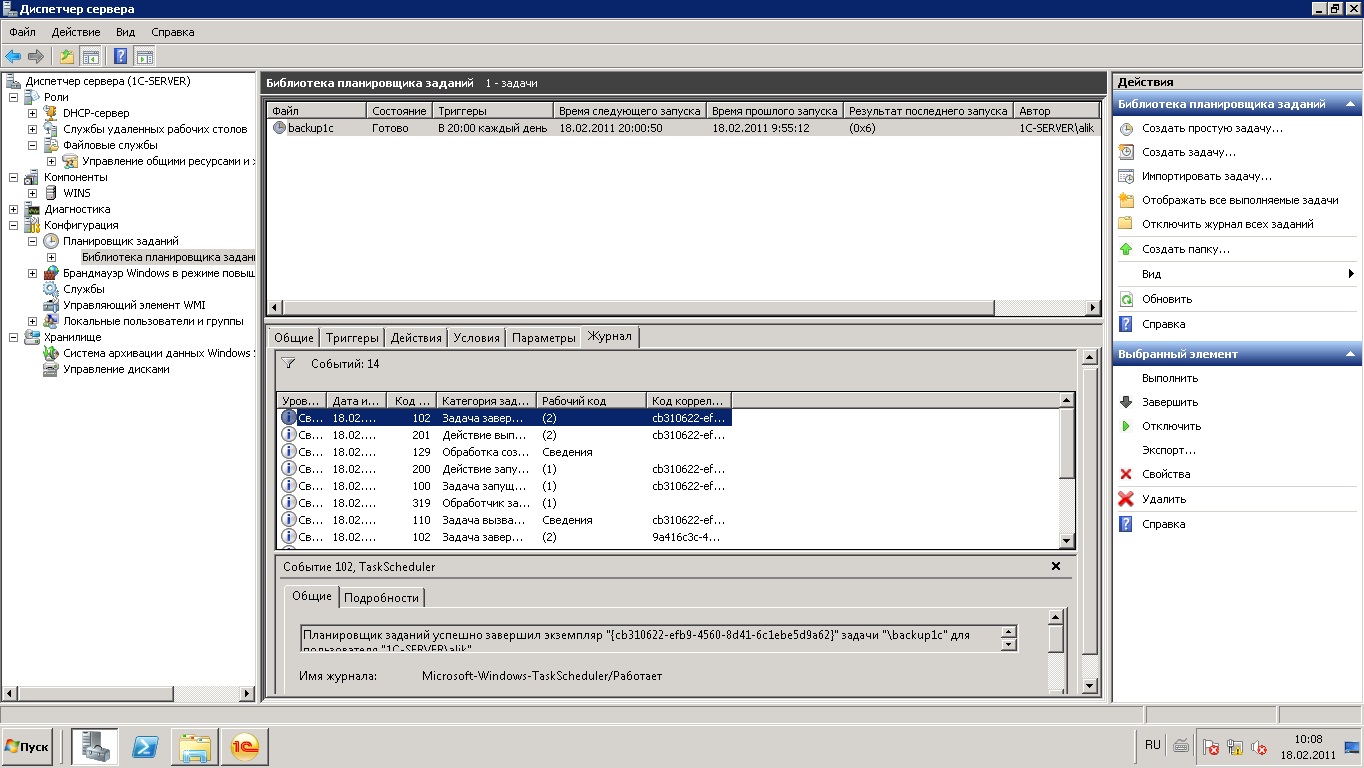The height and width of the screenshot is (768, 1364).
Task: Open the Вид submenu in actions pane
Action: point(1151,274)
